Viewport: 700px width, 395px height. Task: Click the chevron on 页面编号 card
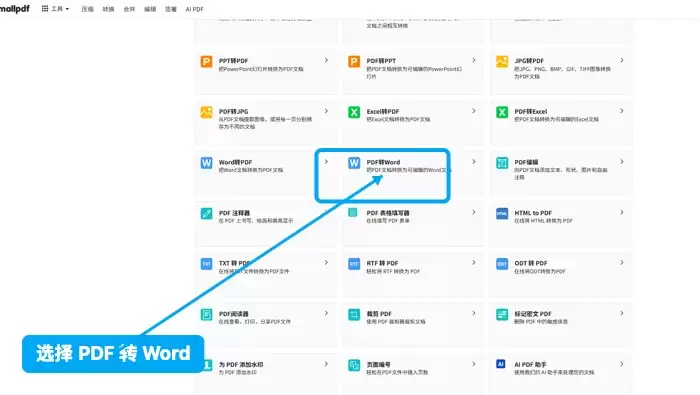pyautogui.click(x=474, y=364)
